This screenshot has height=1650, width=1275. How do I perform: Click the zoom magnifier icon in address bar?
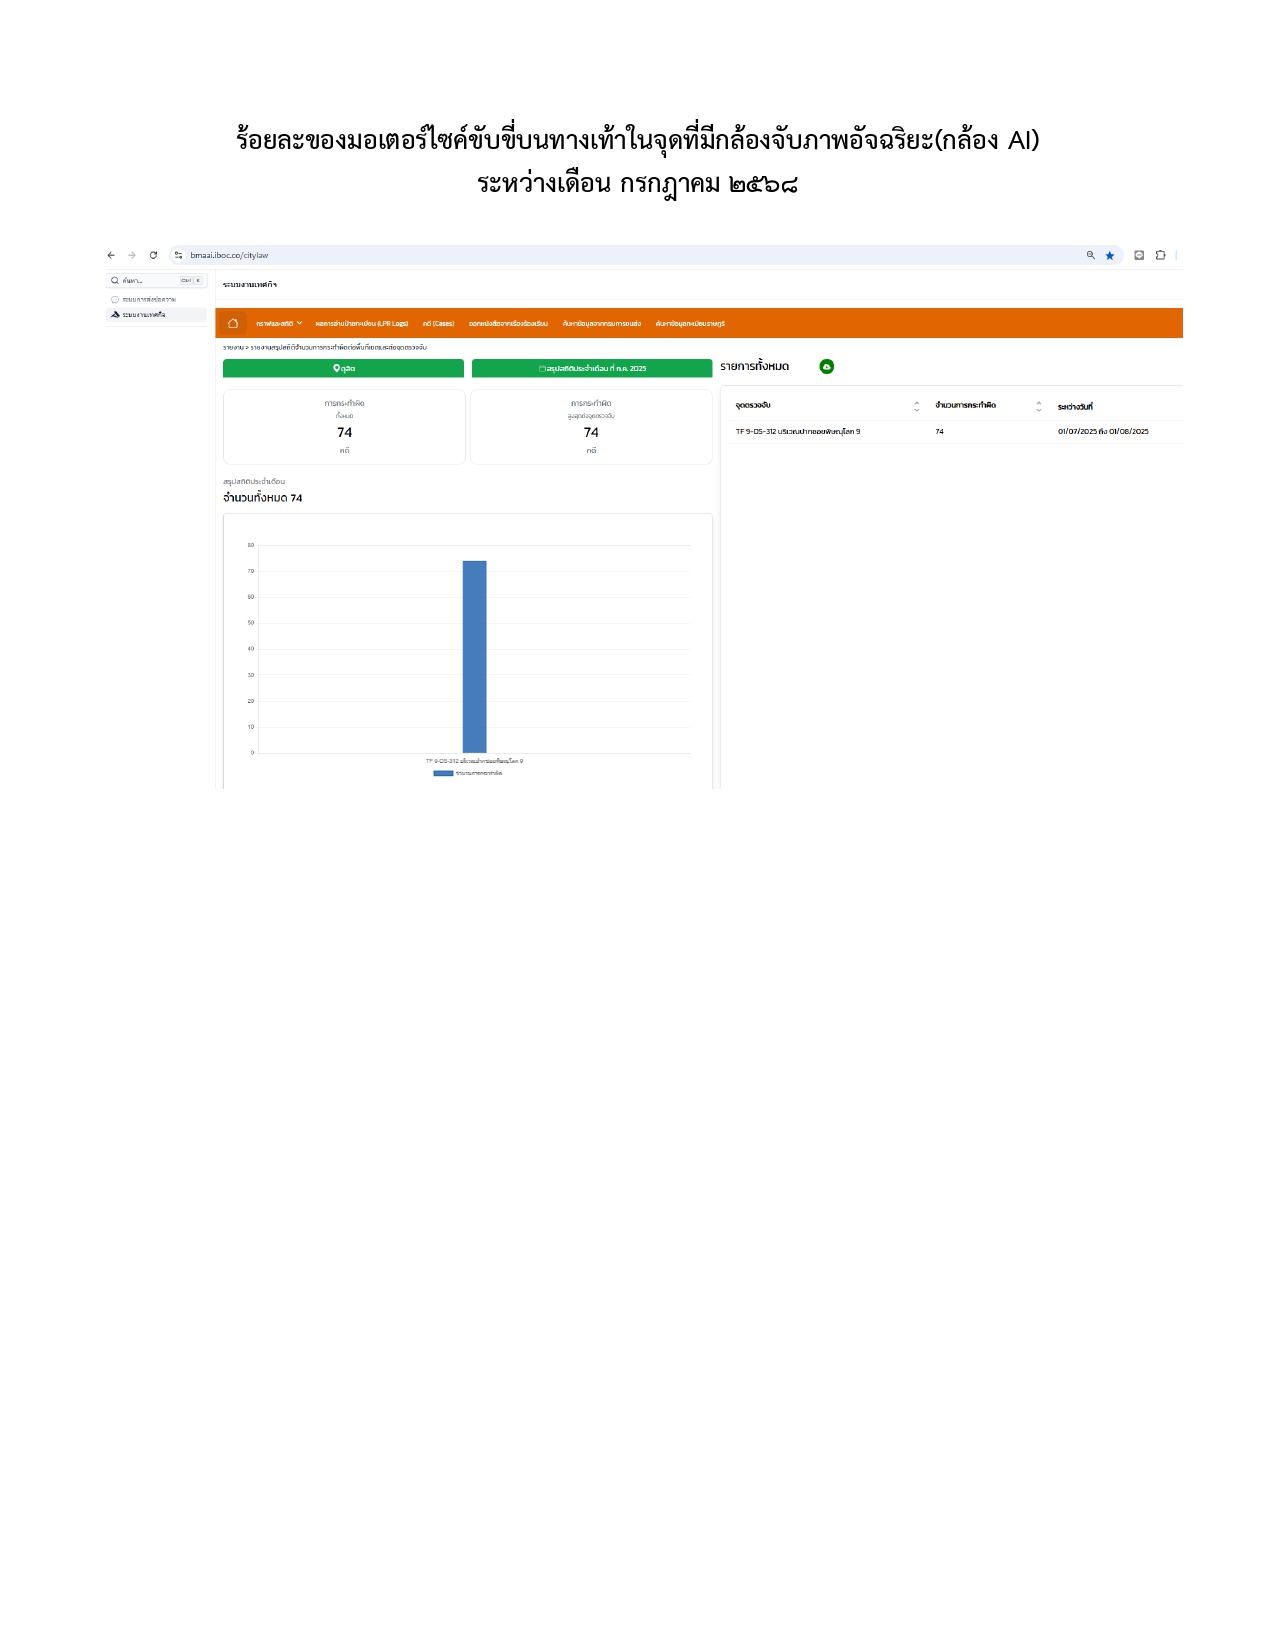[x=1091, y=255]
